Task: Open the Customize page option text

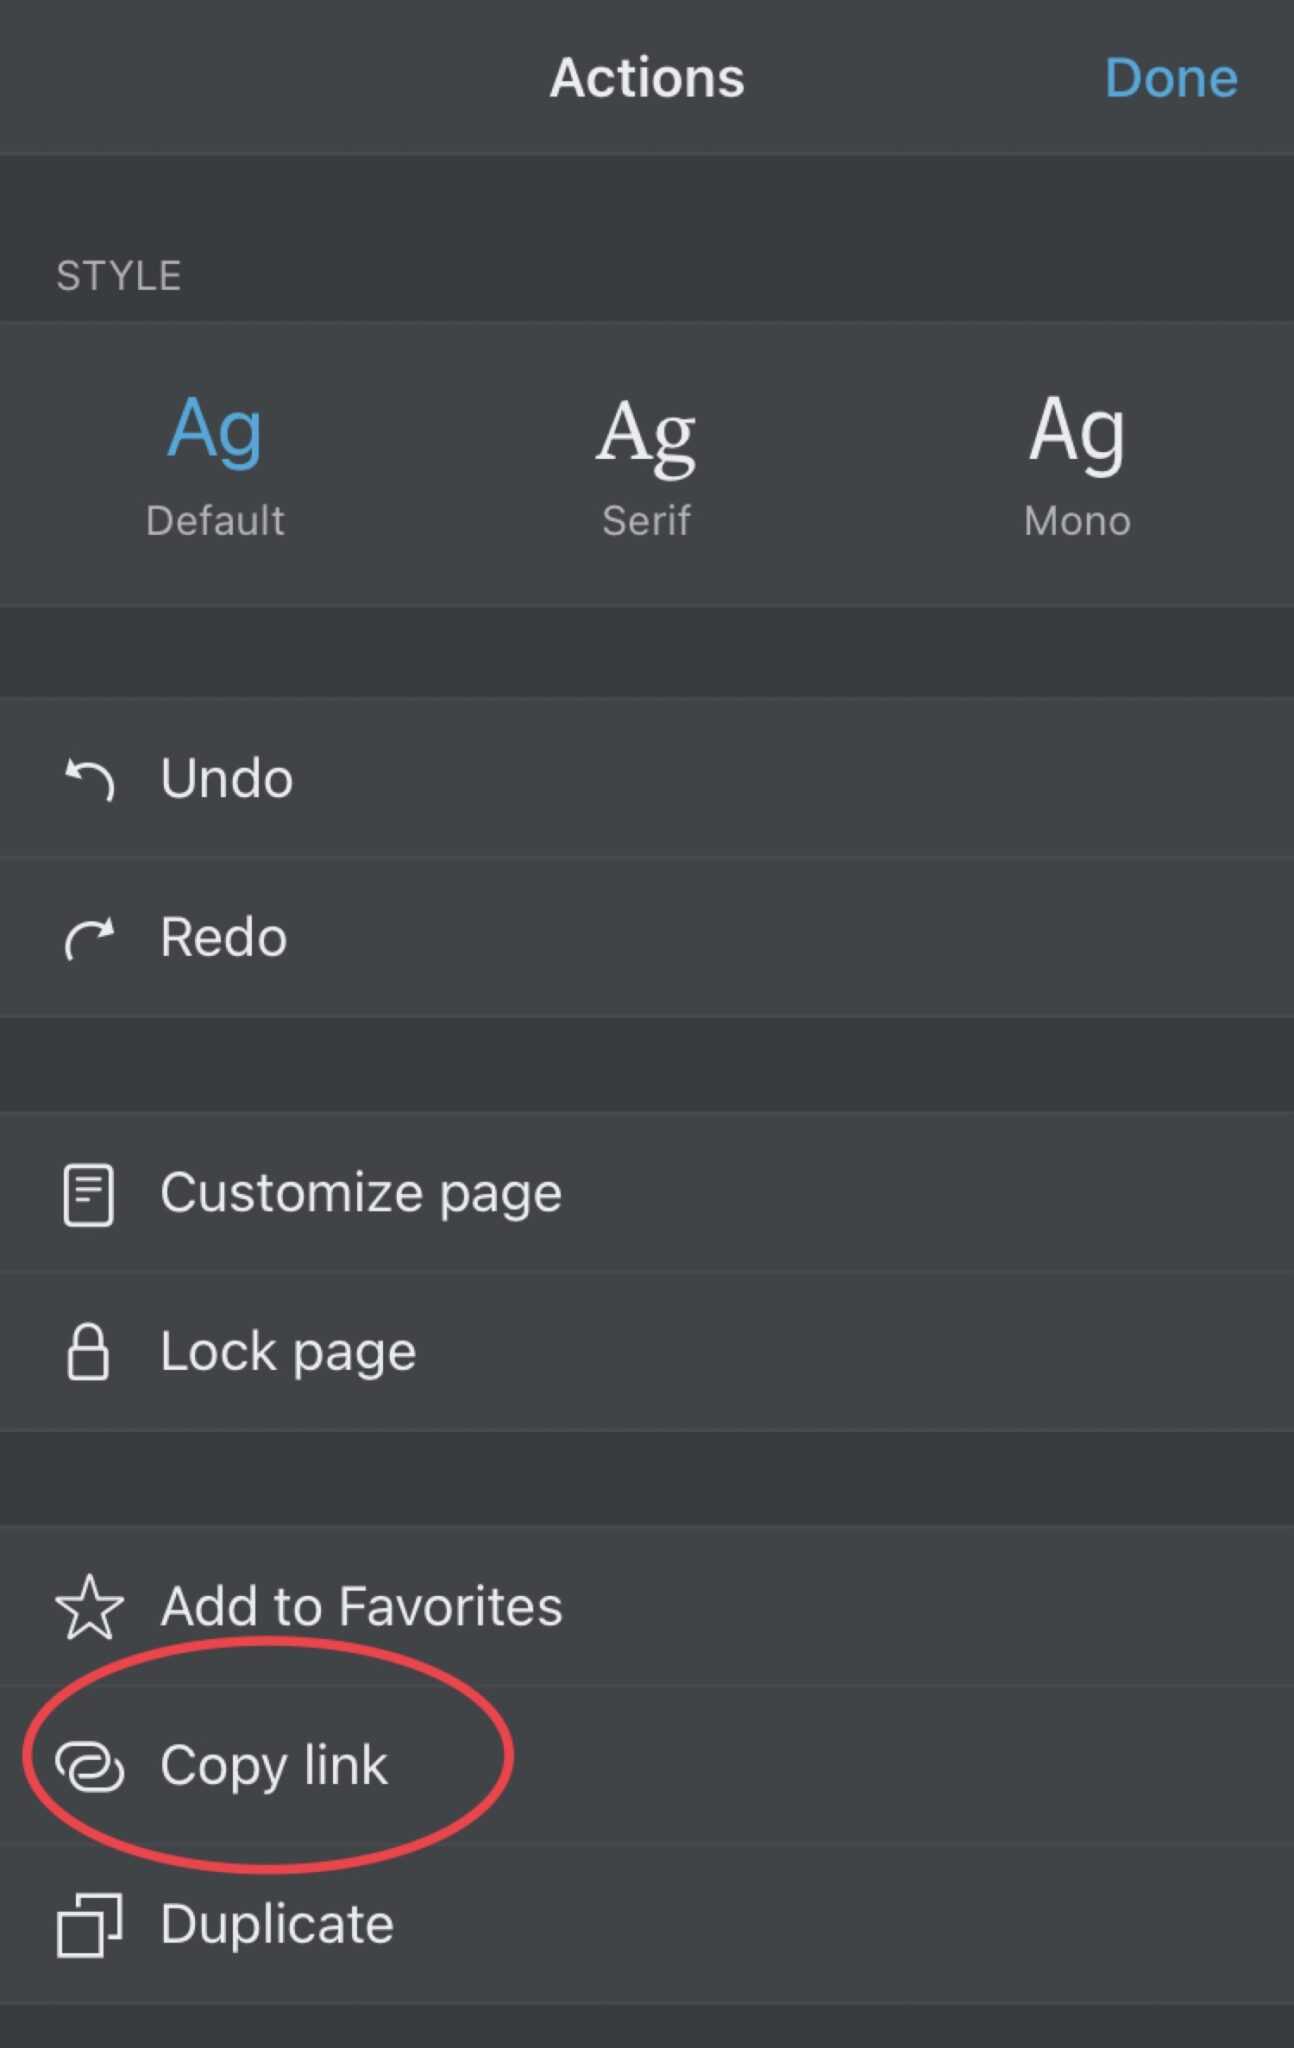Action: click(361, 1193)
